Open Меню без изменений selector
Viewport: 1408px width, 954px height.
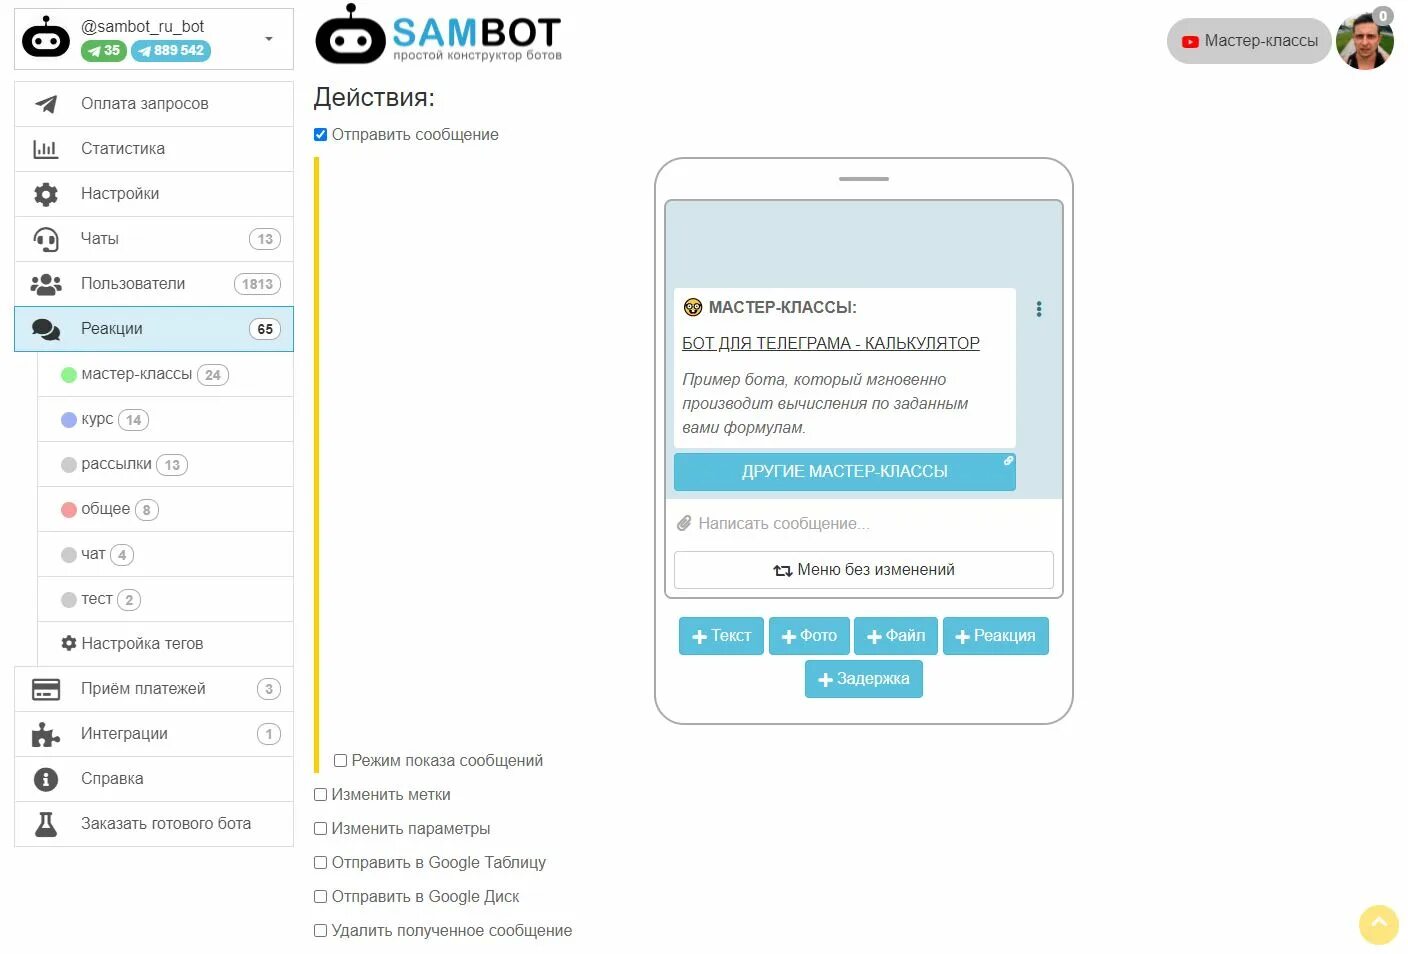pyautogui.click(x=864, y=570)
